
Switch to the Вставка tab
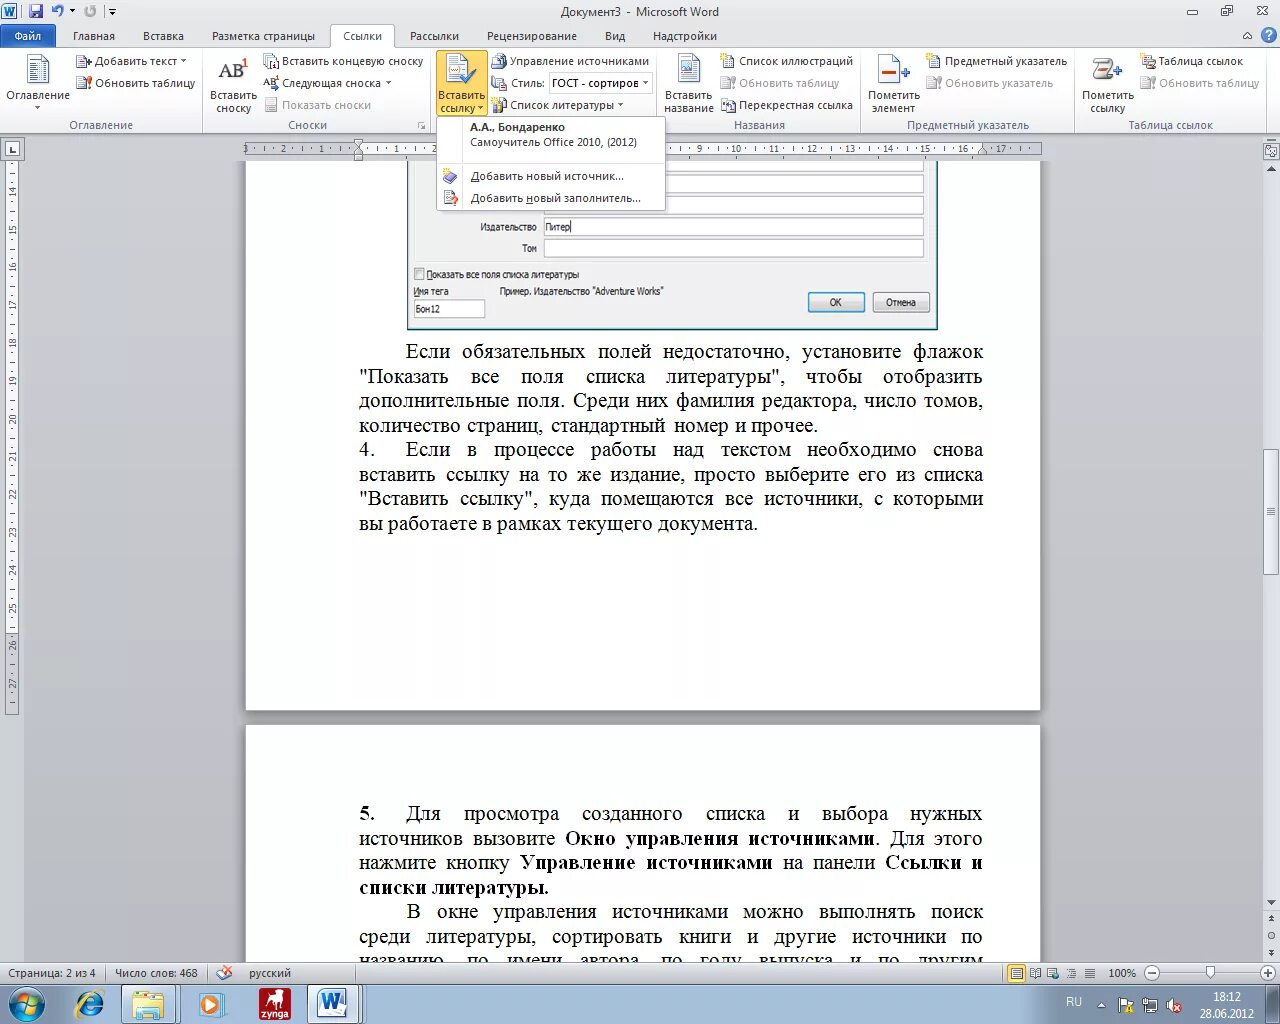pyautogui.click(x=163, y=36)
